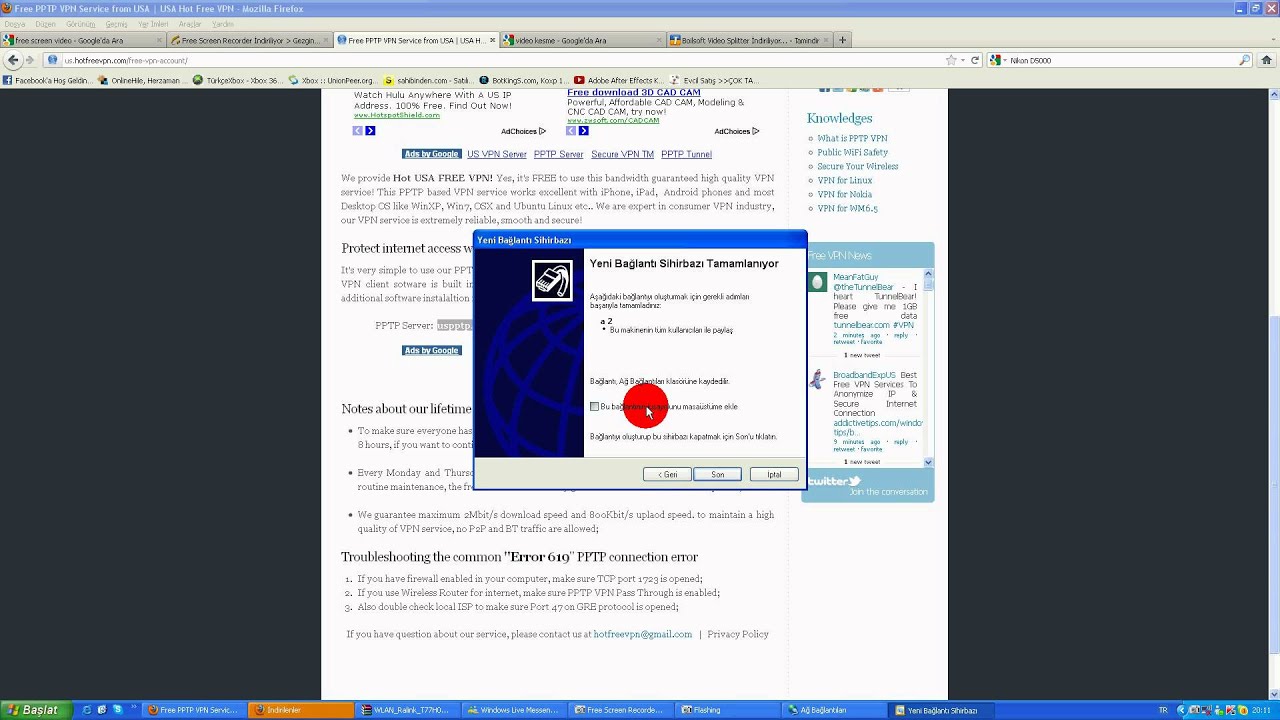Open 'VPN for Nokia' link
The width and height of the screenshot is (1280, 720).
845,194
